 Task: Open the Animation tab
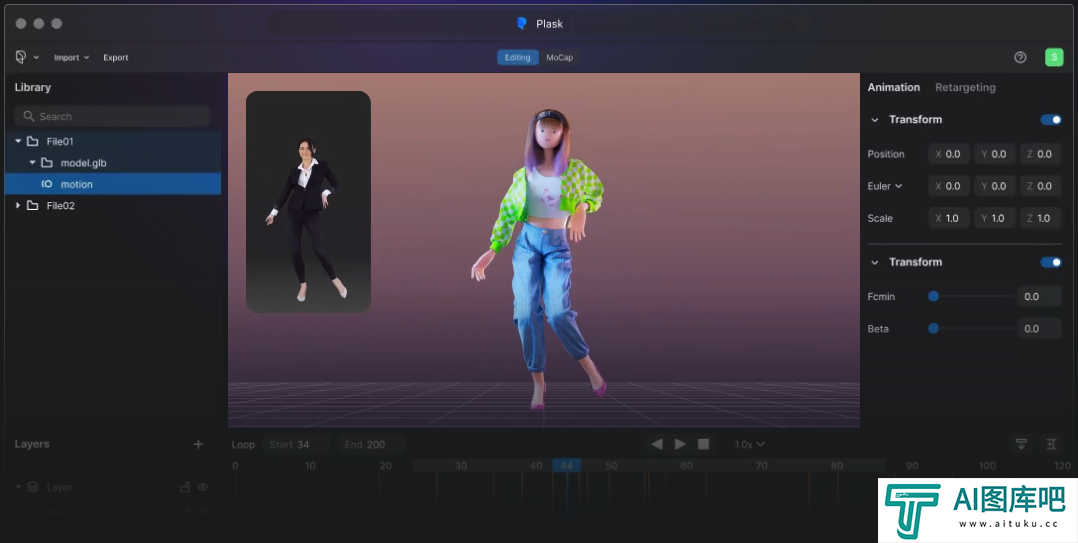(893, 87)
